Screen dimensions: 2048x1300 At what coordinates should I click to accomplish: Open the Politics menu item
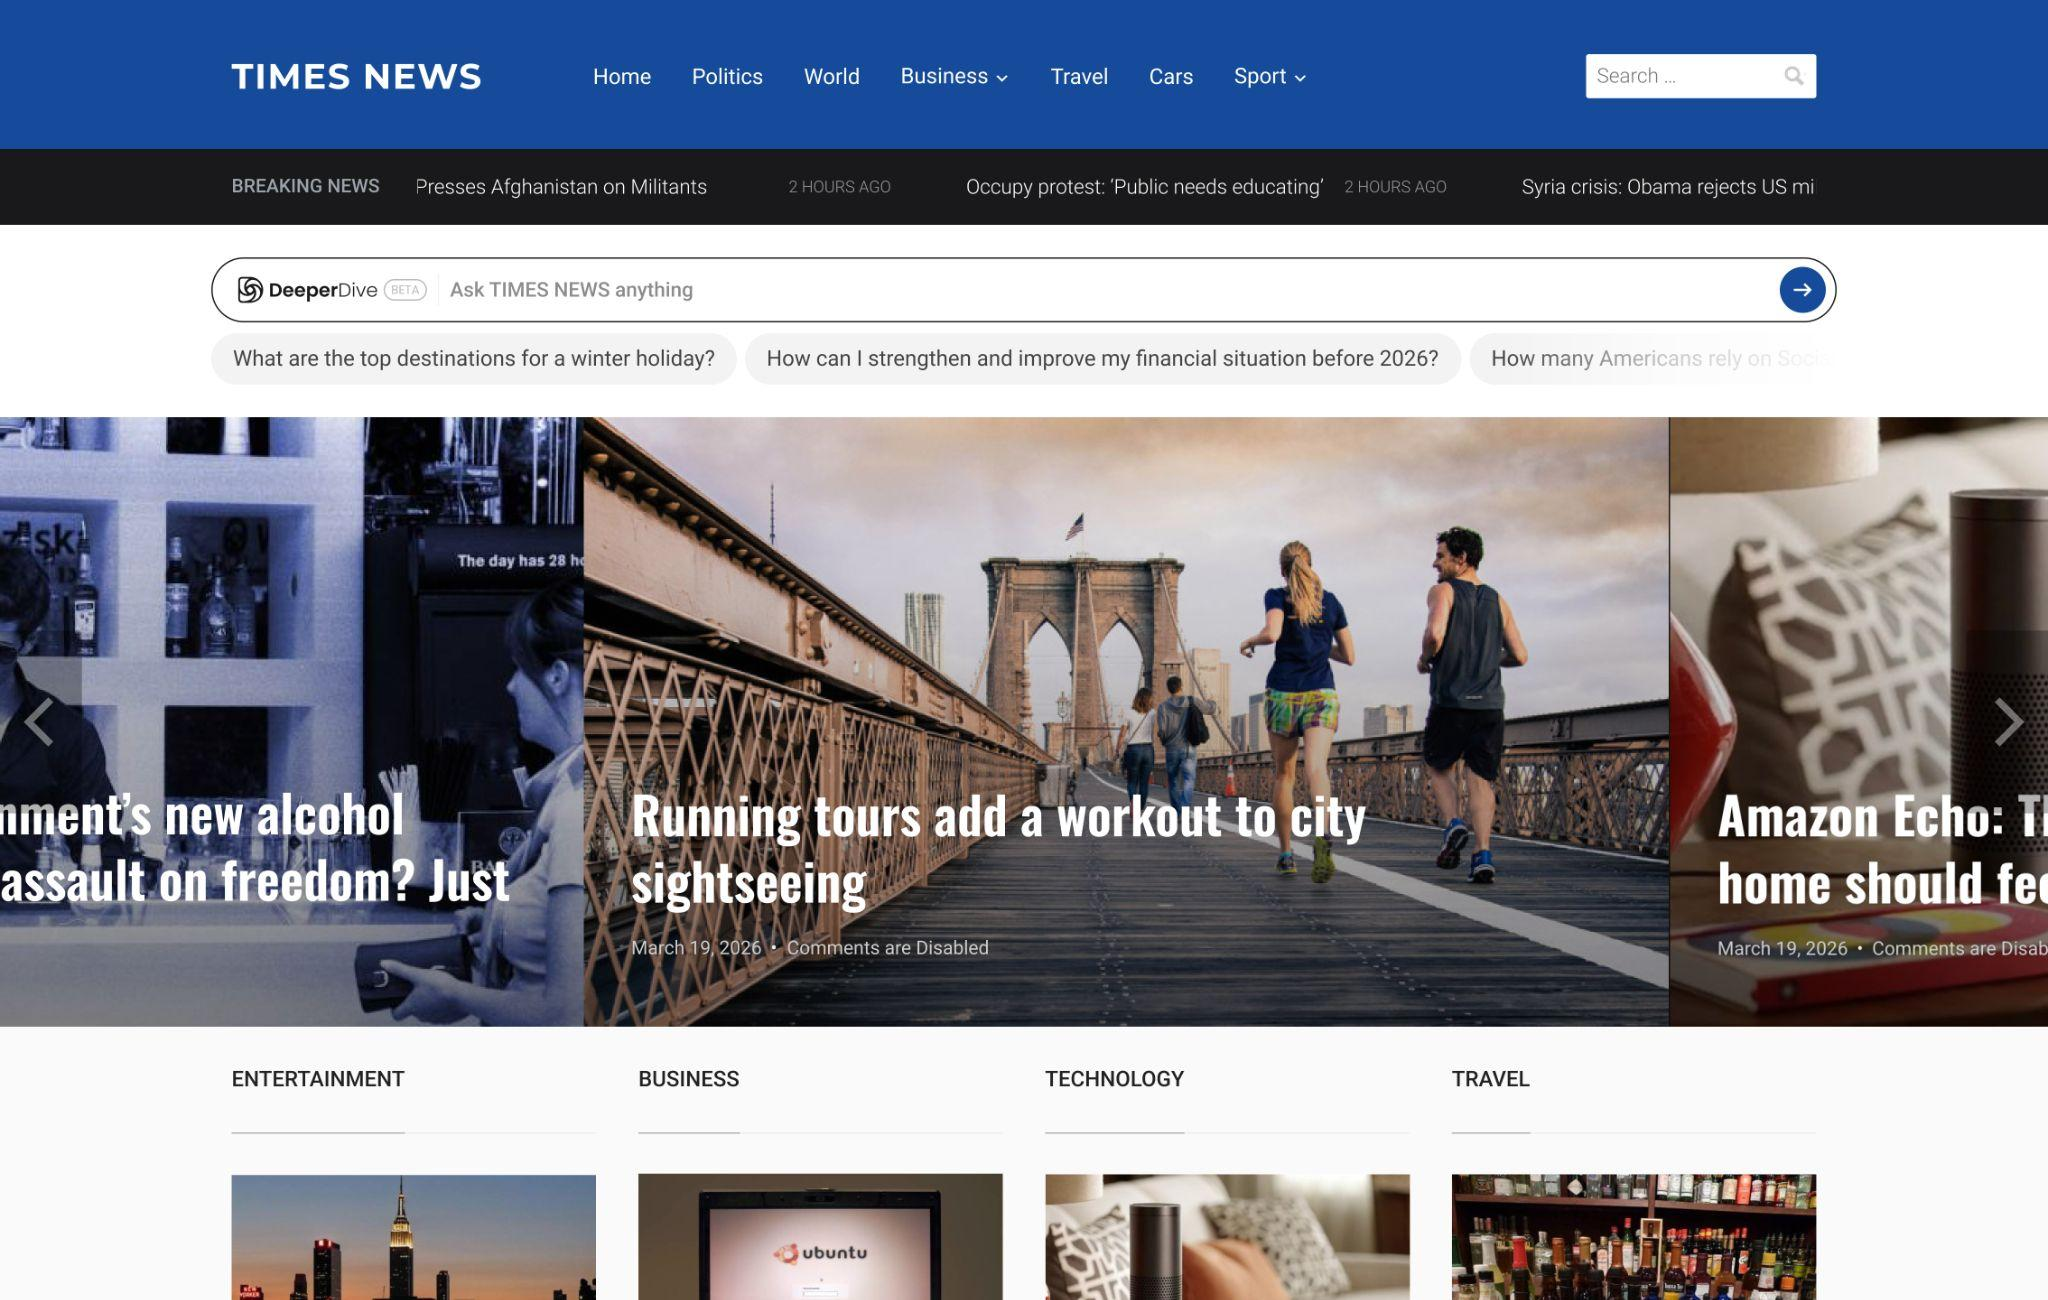point(727,77)
